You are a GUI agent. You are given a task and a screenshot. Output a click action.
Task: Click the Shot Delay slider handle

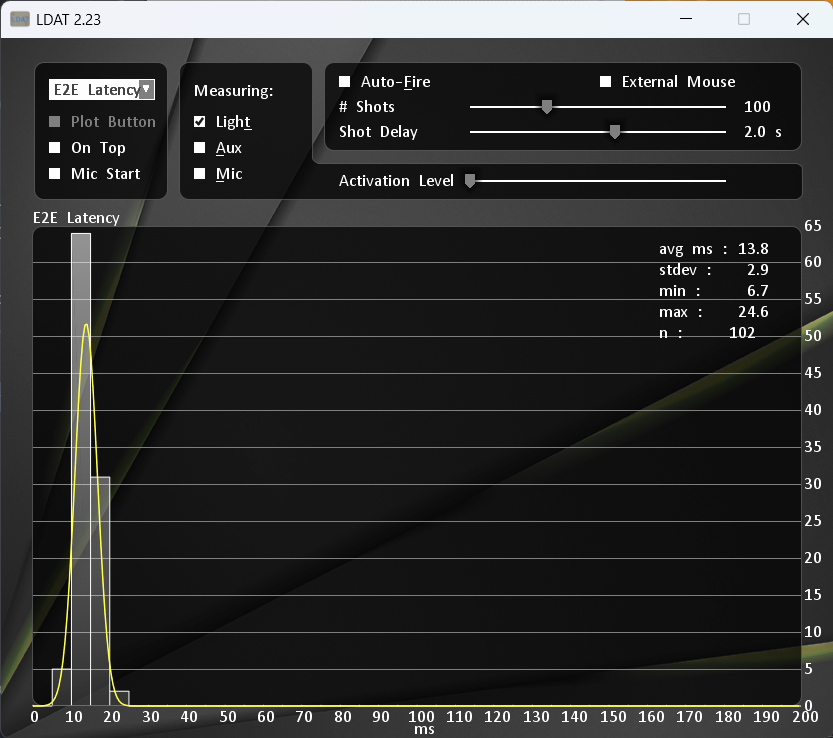click(615, 132)
